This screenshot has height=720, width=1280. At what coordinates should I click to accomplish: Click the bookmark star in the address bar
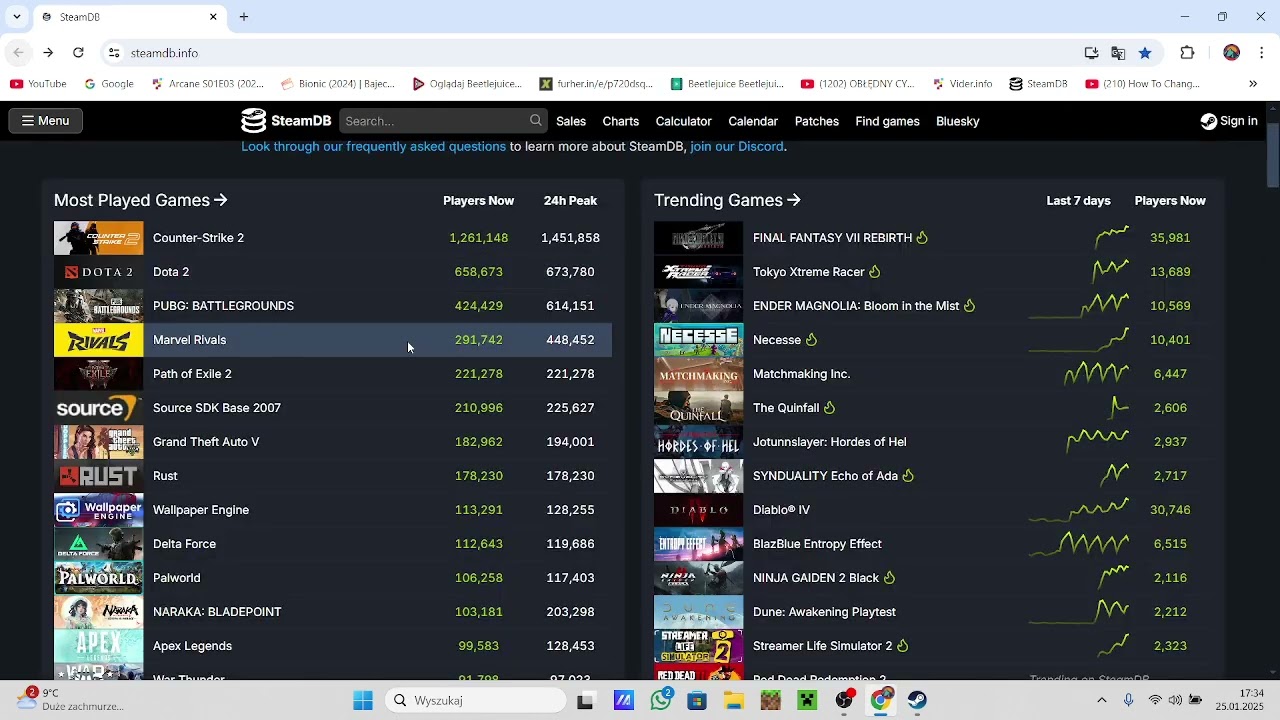point(1145,53)
